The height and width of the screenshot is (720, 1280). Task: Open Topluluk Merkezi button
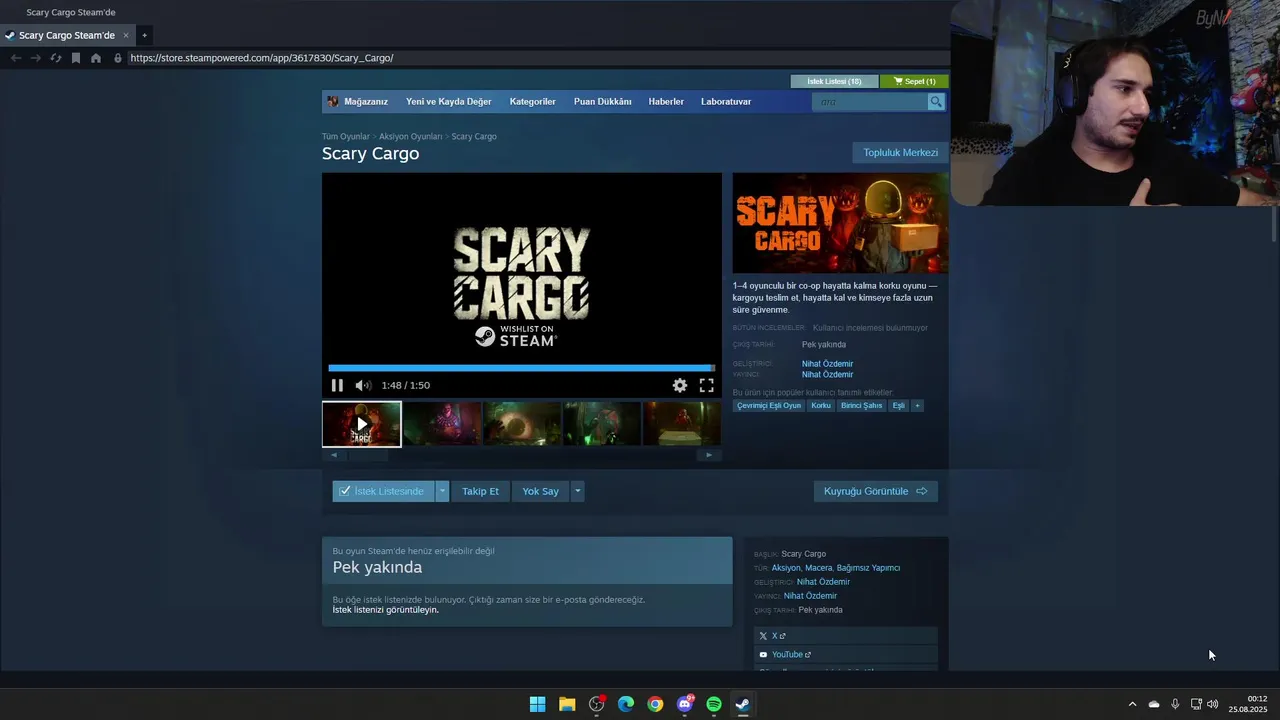click(x=900, y=153)
